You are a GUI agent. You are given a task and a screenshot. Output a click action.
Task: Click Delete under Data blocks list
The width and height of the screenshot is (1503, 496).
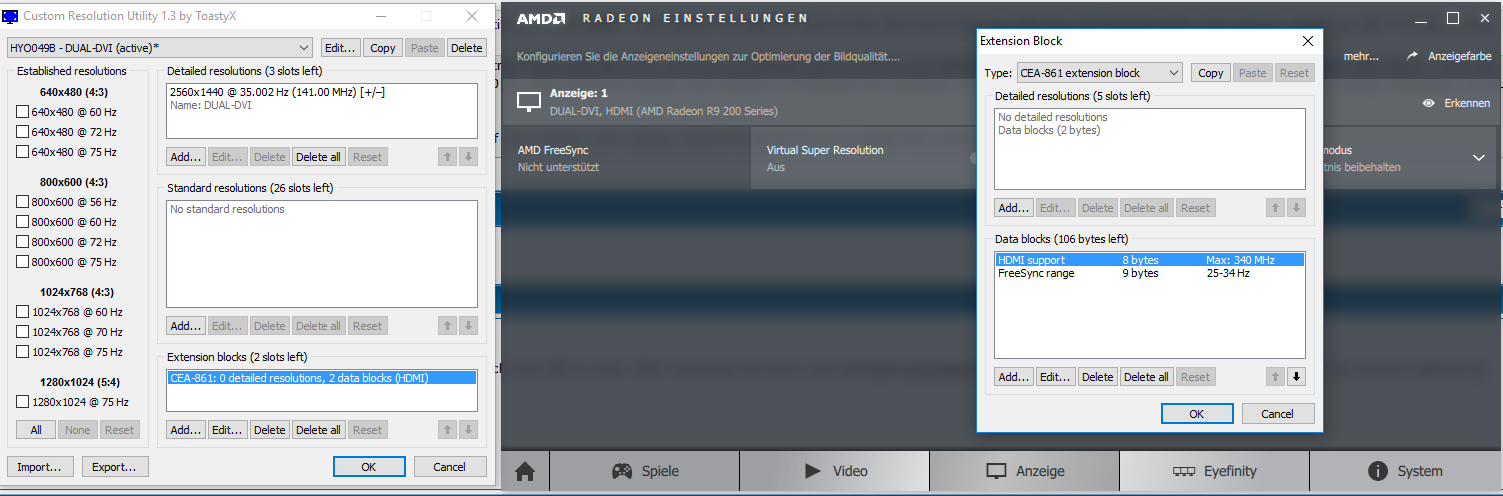pyautogui.click(x=1097, y=377)
